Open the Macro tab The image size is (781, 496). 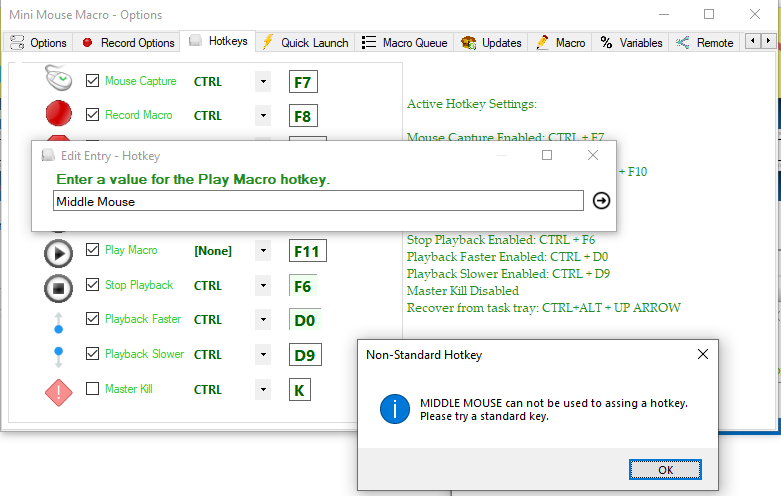[560, 43]
